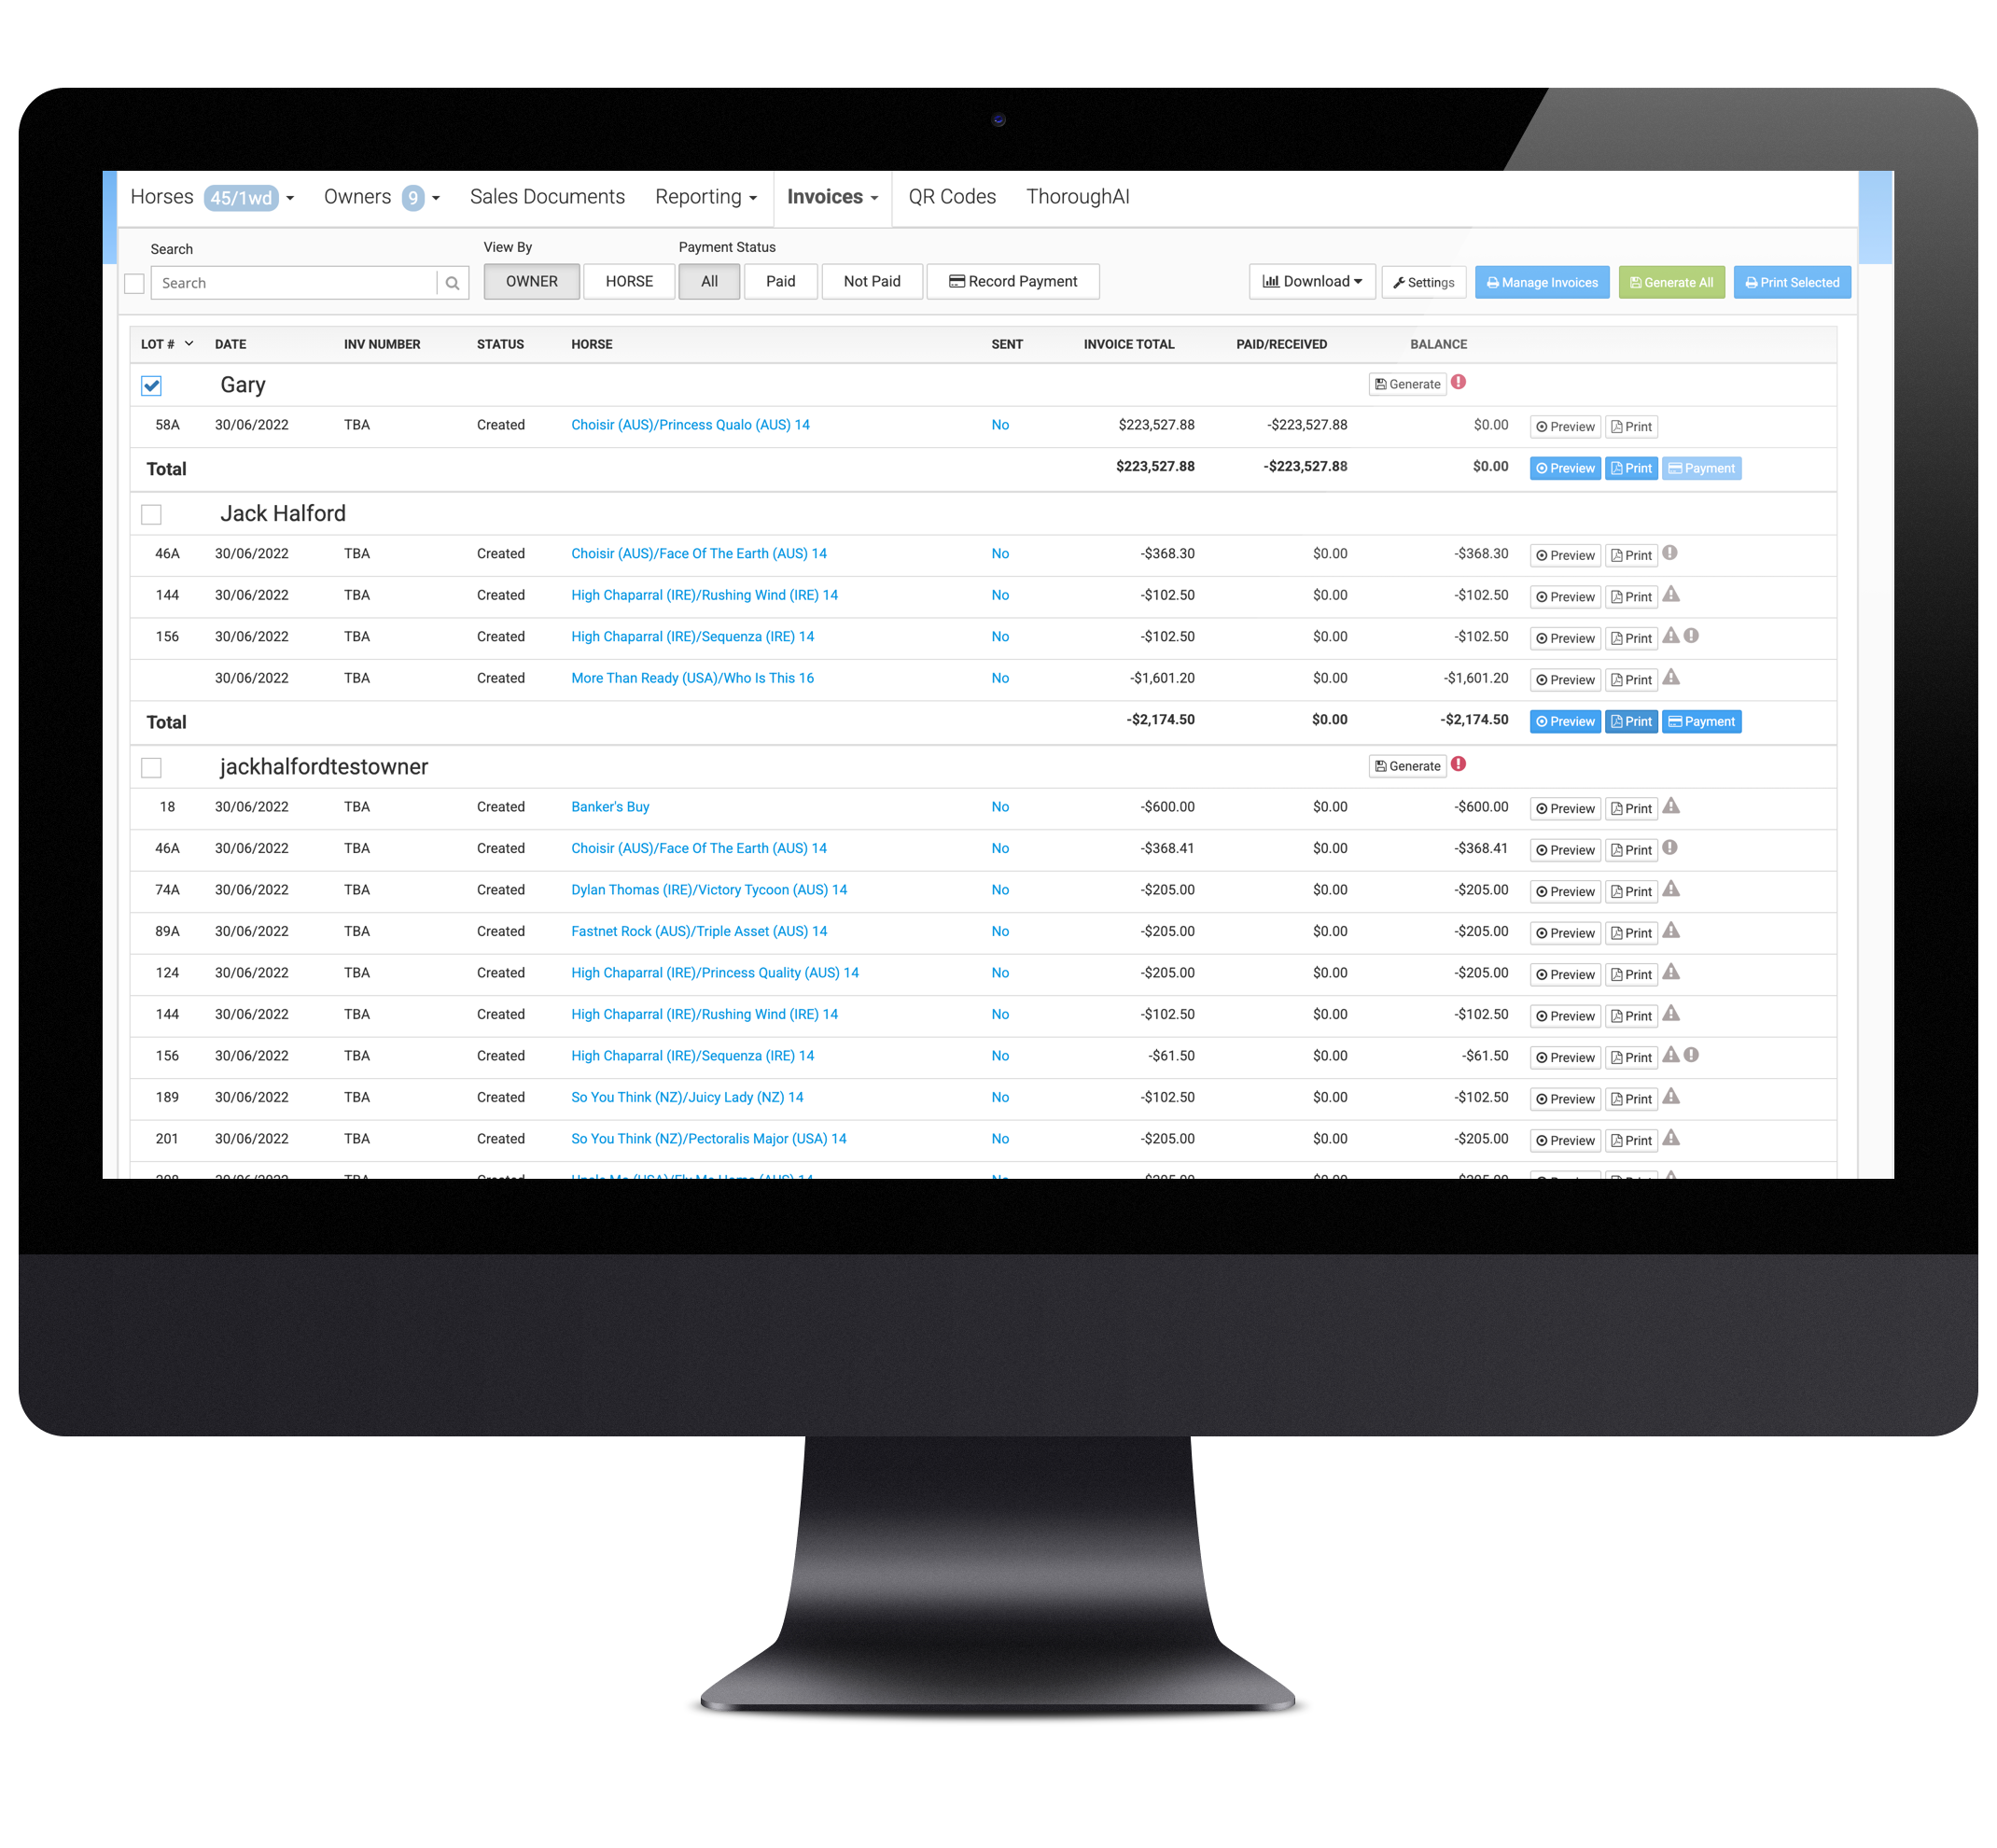Enable the Gary owner row checkbox

click(149, 386)
